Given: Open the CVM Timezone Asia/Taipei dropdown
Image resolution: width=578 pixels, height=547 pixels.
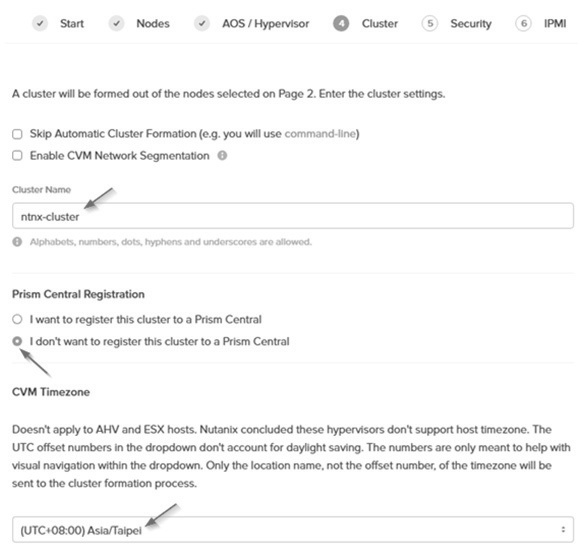Looking at the screenshot, I should pyautogui.click(x=293, y=530).
